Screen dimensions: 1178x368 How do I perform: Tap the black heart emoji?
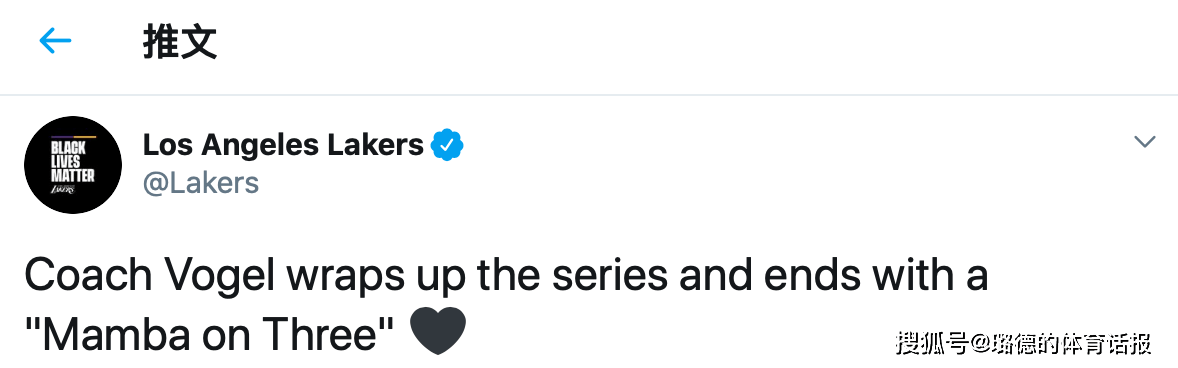438,333
